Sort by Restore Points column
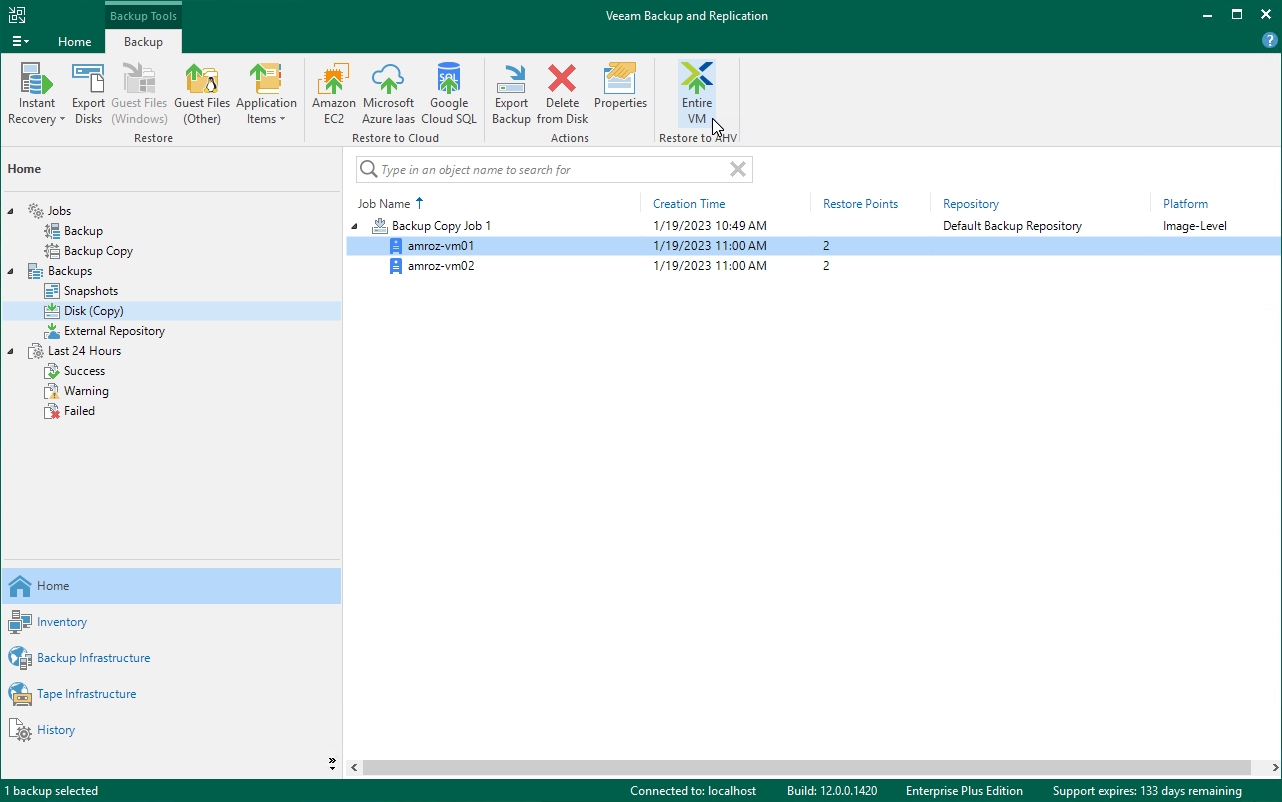Image resolution: width=1282 pixels, height=802 pixels. 860,204
